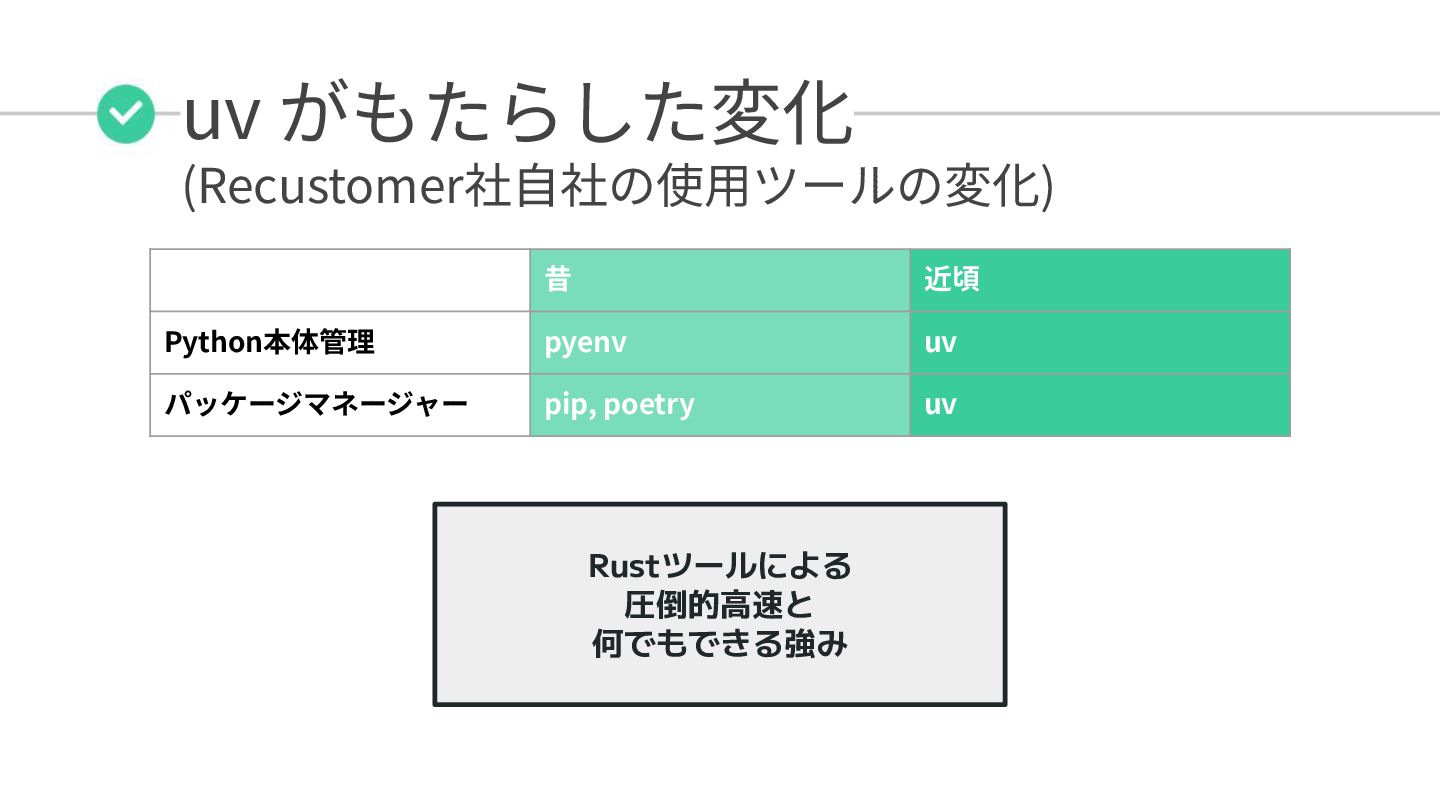This screenshot has height=810, width=1440.
Task: Select the pip, poetry cell
Action: [x=720, y=405]
